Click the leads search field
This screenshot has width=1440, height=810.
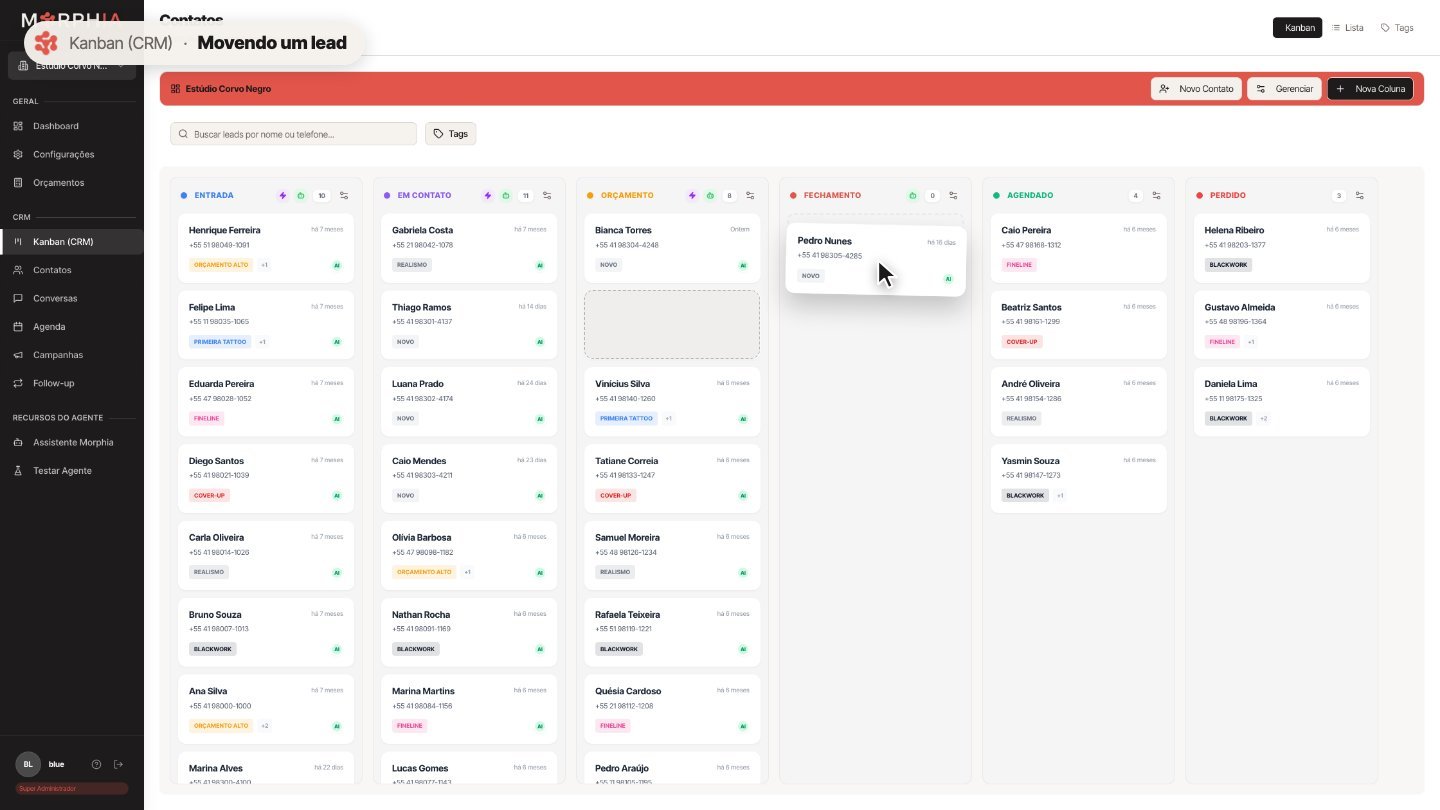[x=293, y=134]
